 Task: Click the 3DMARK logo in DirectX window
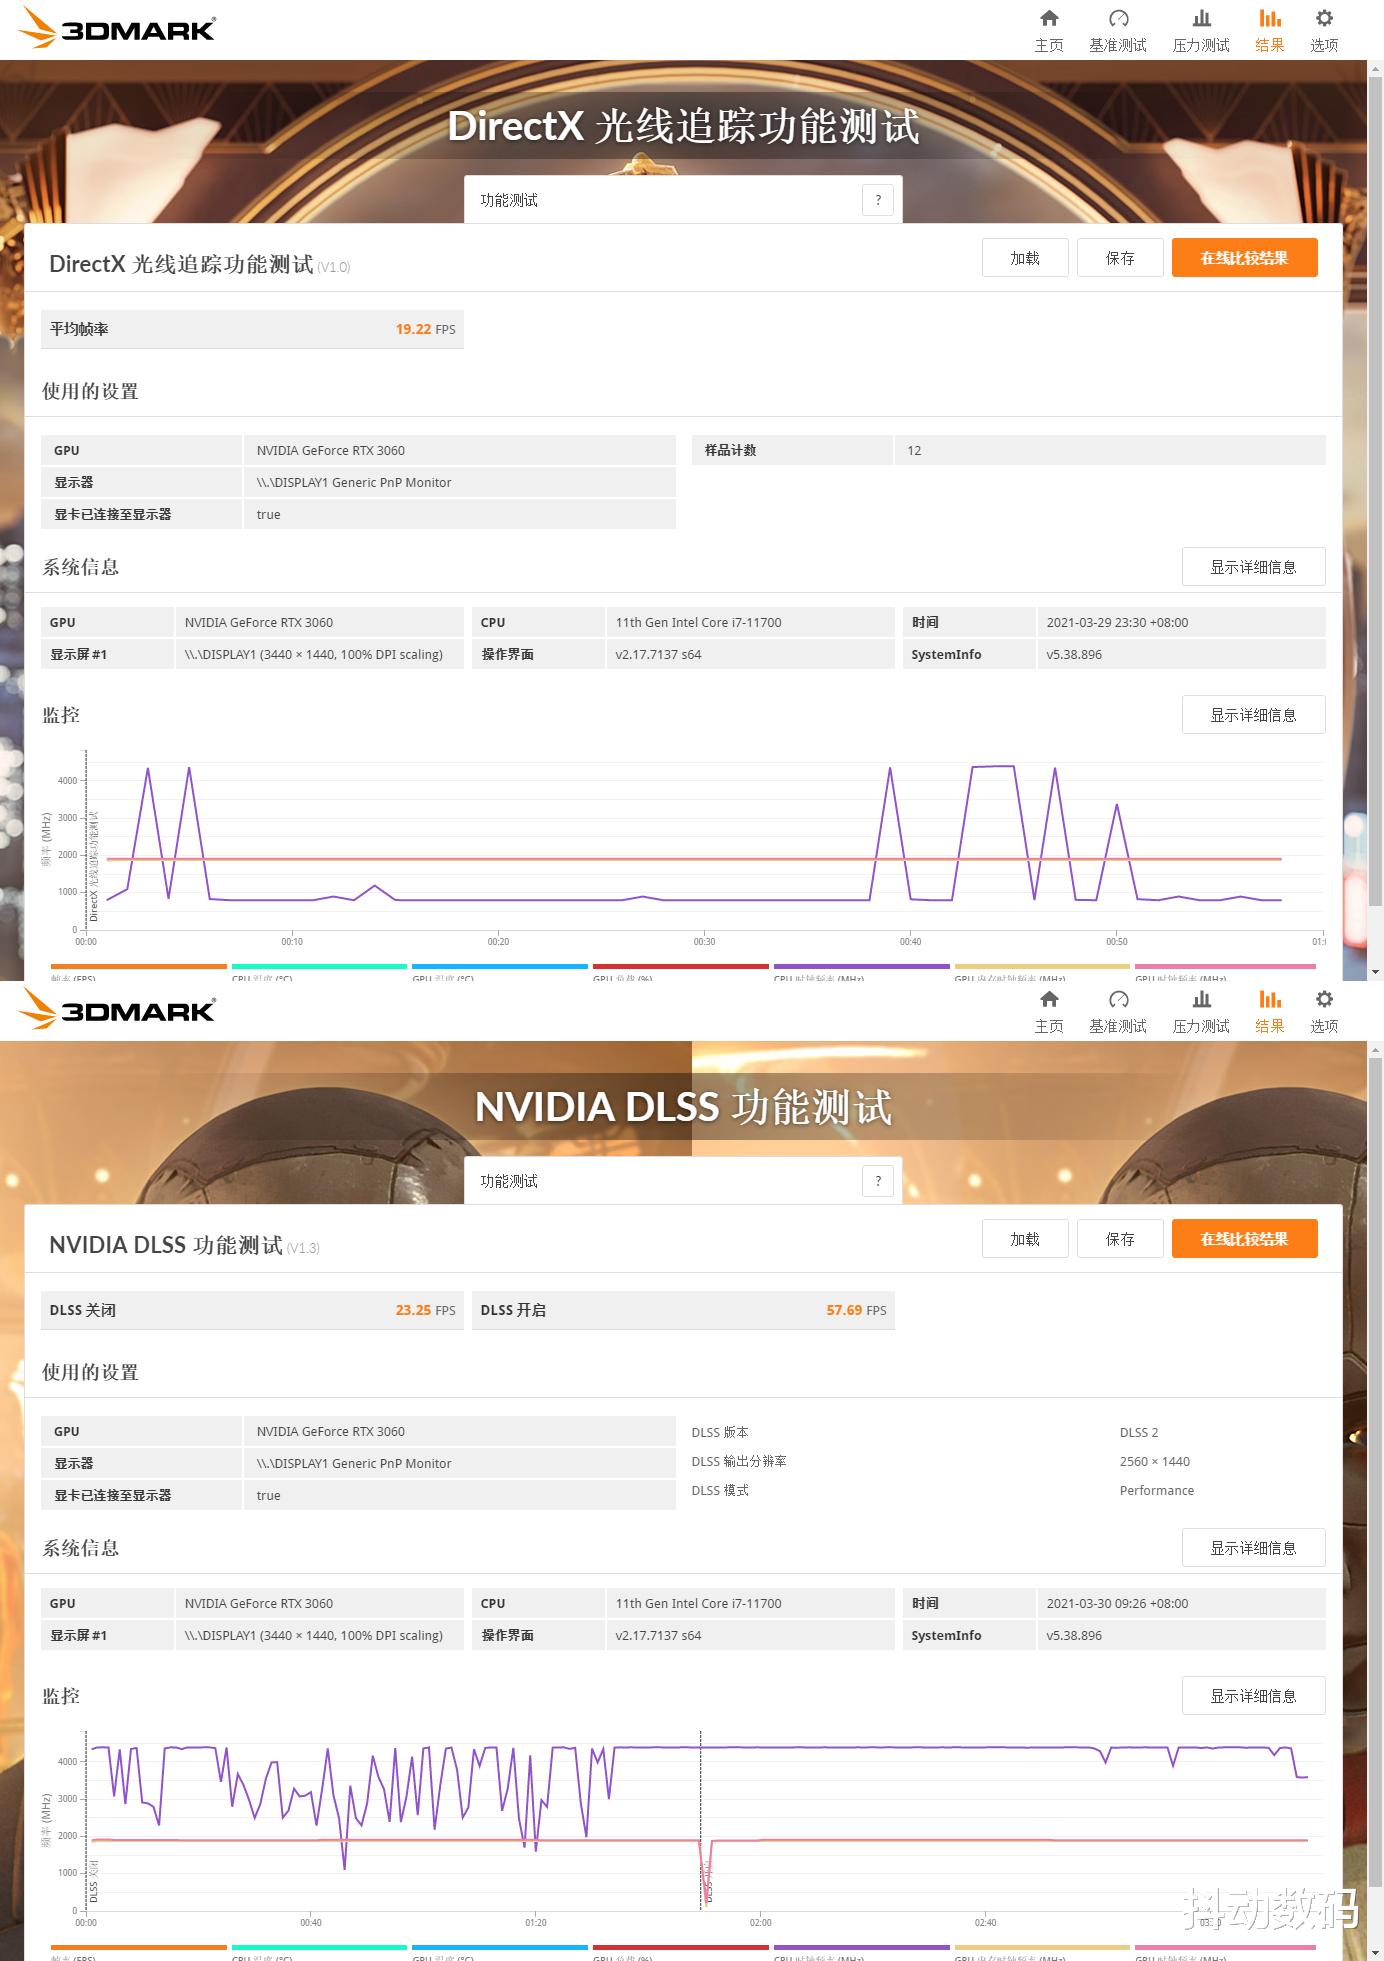click(117, 29)
